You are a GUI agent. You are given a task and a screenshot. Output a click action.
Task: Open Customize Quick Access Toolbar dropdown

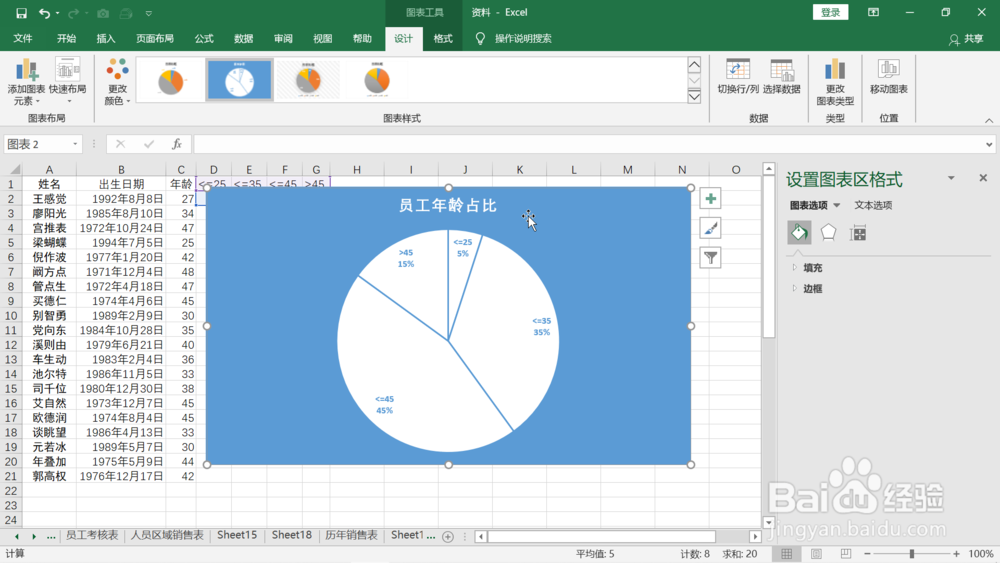tap(149, 13)
